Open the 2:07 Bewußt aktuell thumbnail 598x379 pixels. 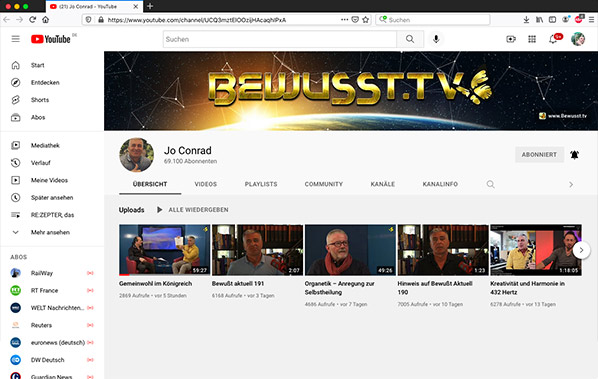(x=257, y=250)
